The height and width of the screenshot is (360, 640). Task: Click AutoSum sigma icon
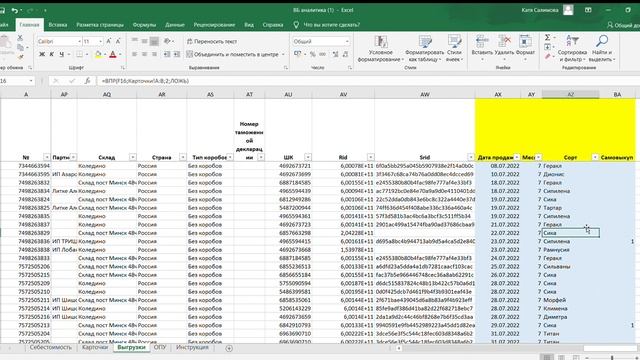coord(547,38)
